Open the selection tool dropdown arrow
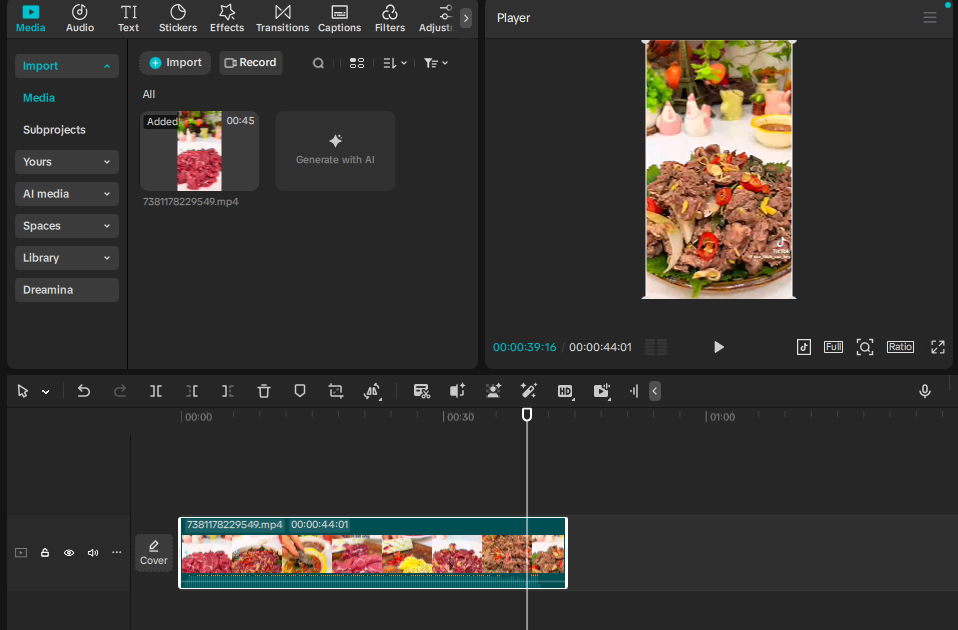Viewport: 958px width, 630px height. click(45, 392)
